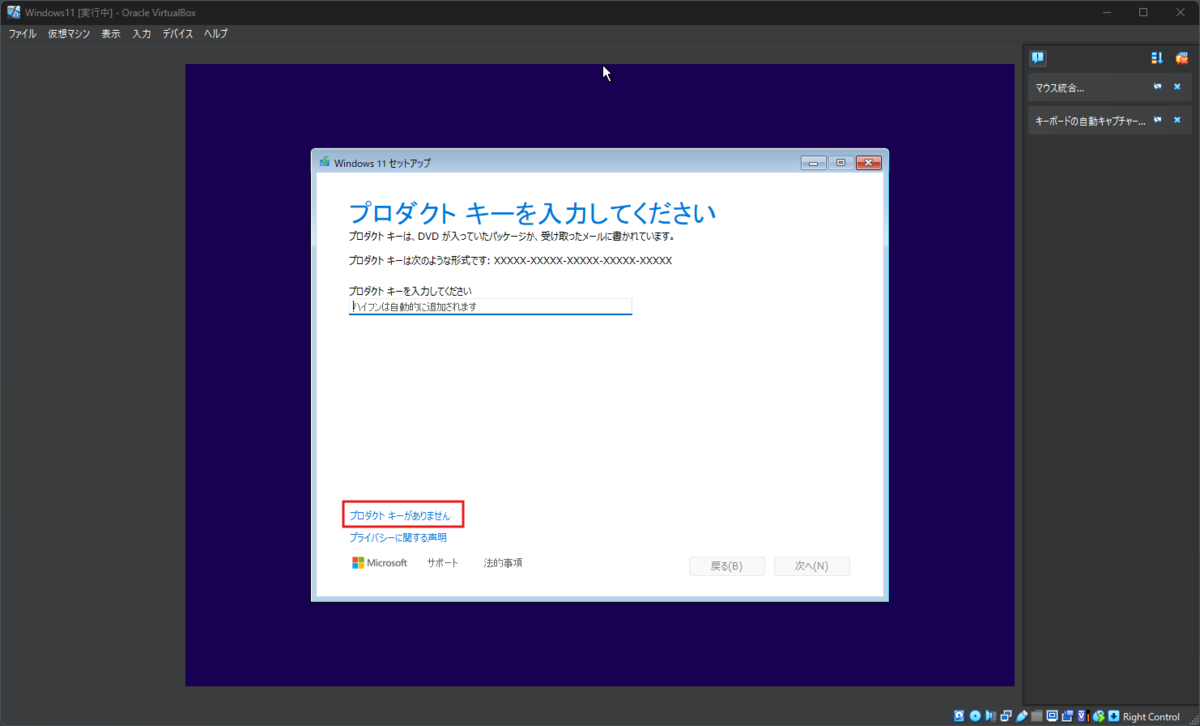Click the recording status icon
1200x726 pixels.
1067,716
